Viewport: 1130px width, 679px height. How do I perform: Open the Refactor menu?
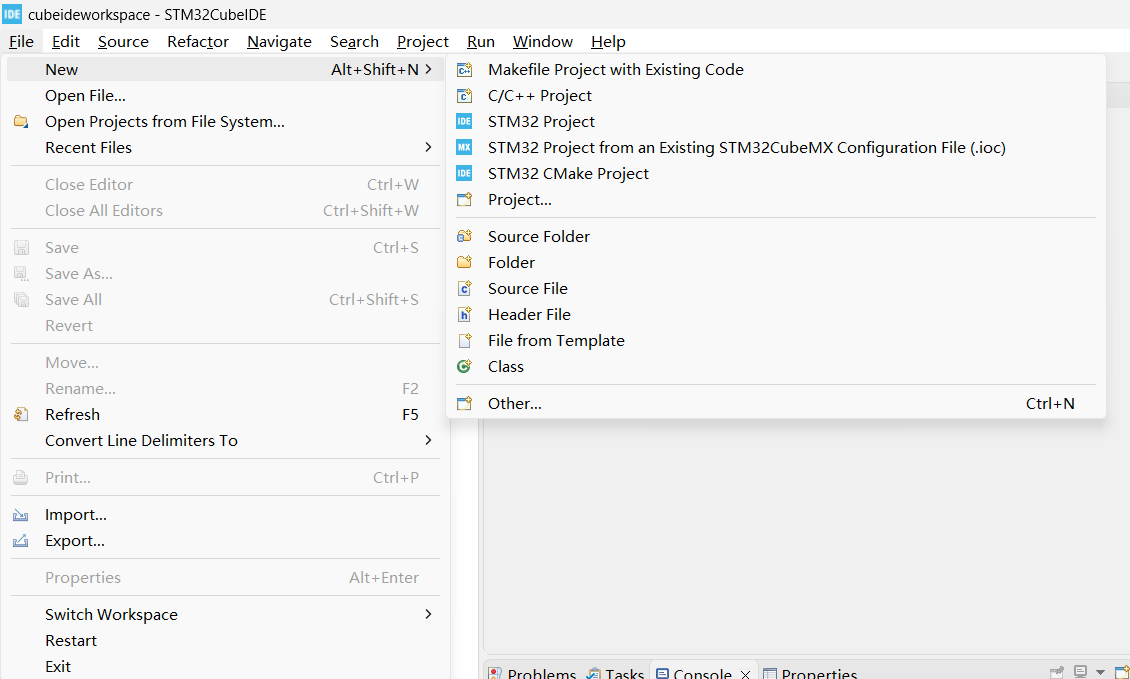coord(197,42)
